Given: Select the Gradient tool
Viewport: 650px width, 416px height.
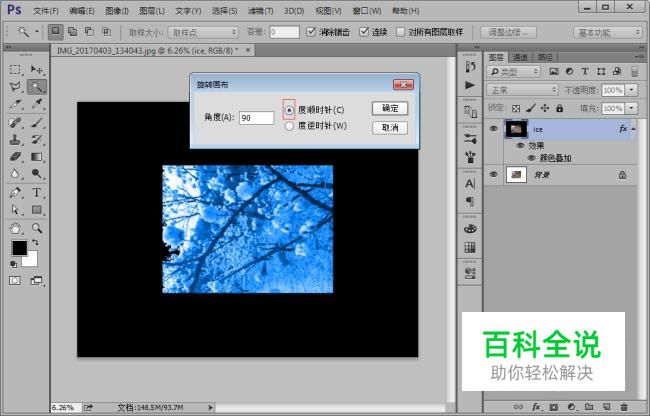Looking at the screenshot, I should point(37,157).
